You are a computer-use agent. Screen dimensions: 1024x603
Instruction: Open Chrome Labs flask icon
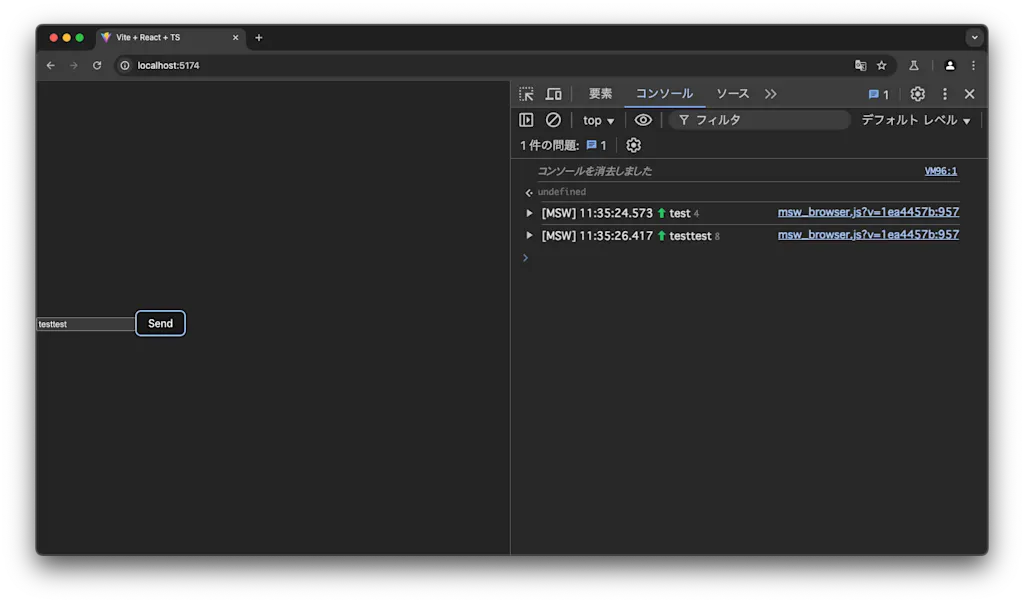tap(914, 65)
